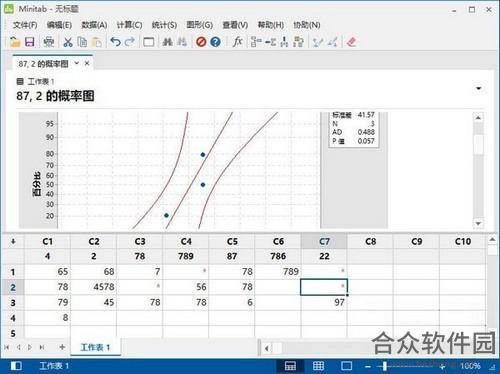This screenshot has height=374, width=500.
Task: Click the Cut scissors icon
Action: tap(68, 42)
